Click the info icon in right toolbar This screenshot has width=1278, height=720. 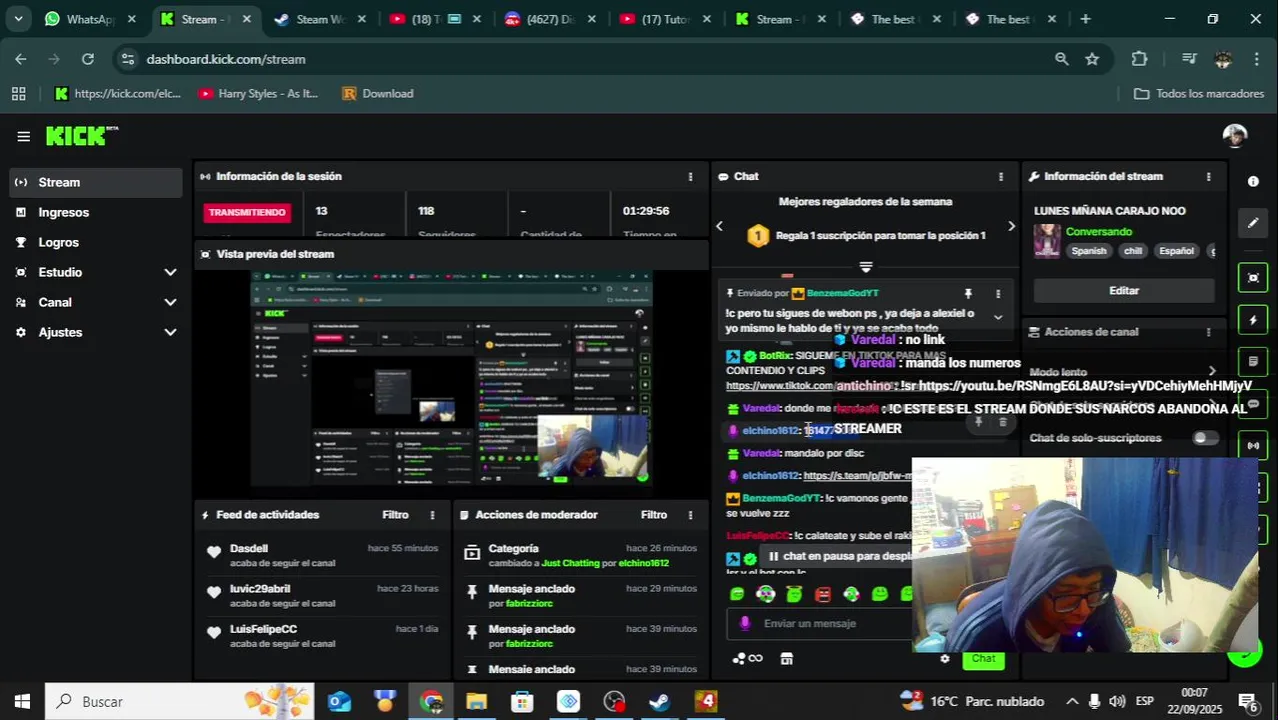(1253, 182)
